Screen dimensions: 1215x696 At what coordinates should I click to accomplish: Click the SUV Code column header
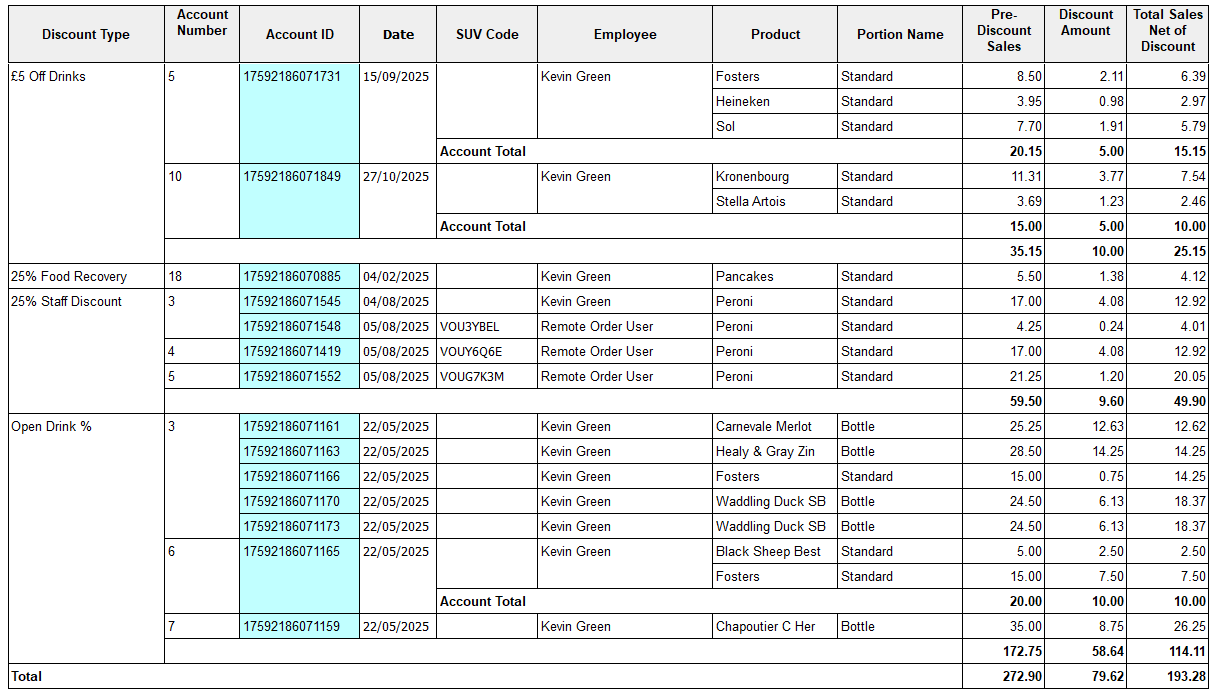487,35
